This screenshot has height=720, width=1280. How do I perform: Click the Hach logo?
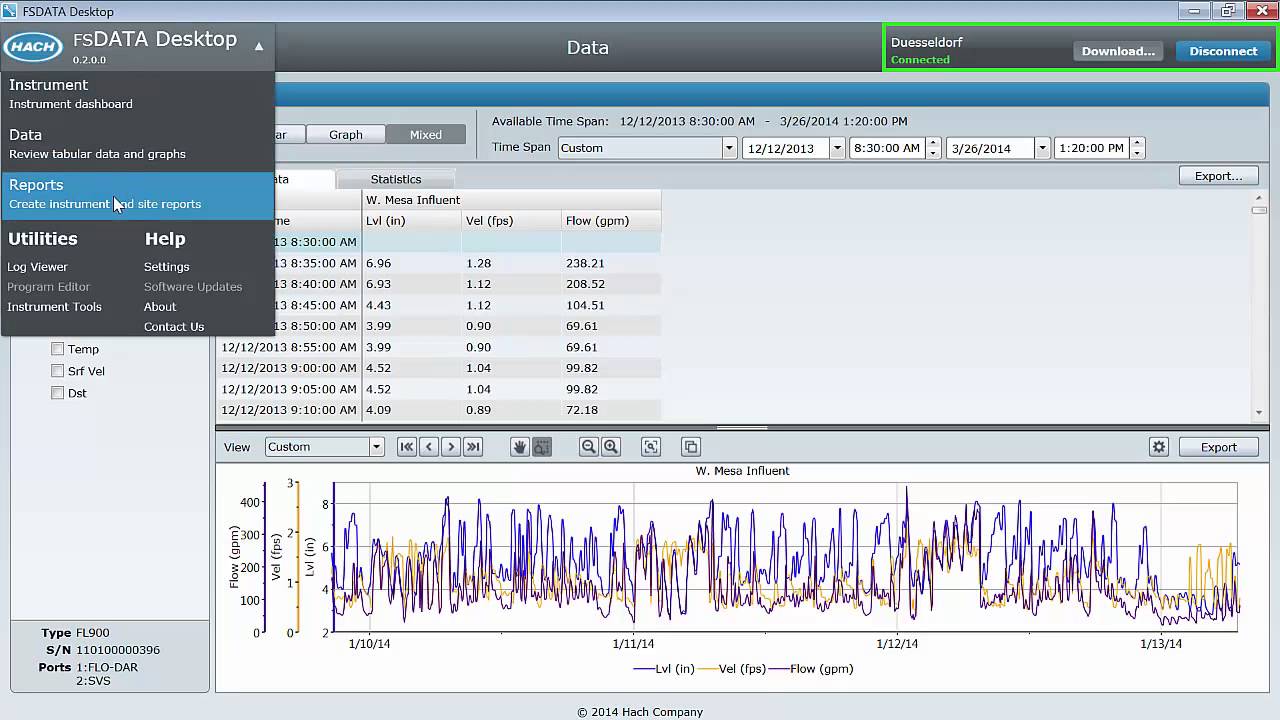pyautogui.click(x=33, y=47)
